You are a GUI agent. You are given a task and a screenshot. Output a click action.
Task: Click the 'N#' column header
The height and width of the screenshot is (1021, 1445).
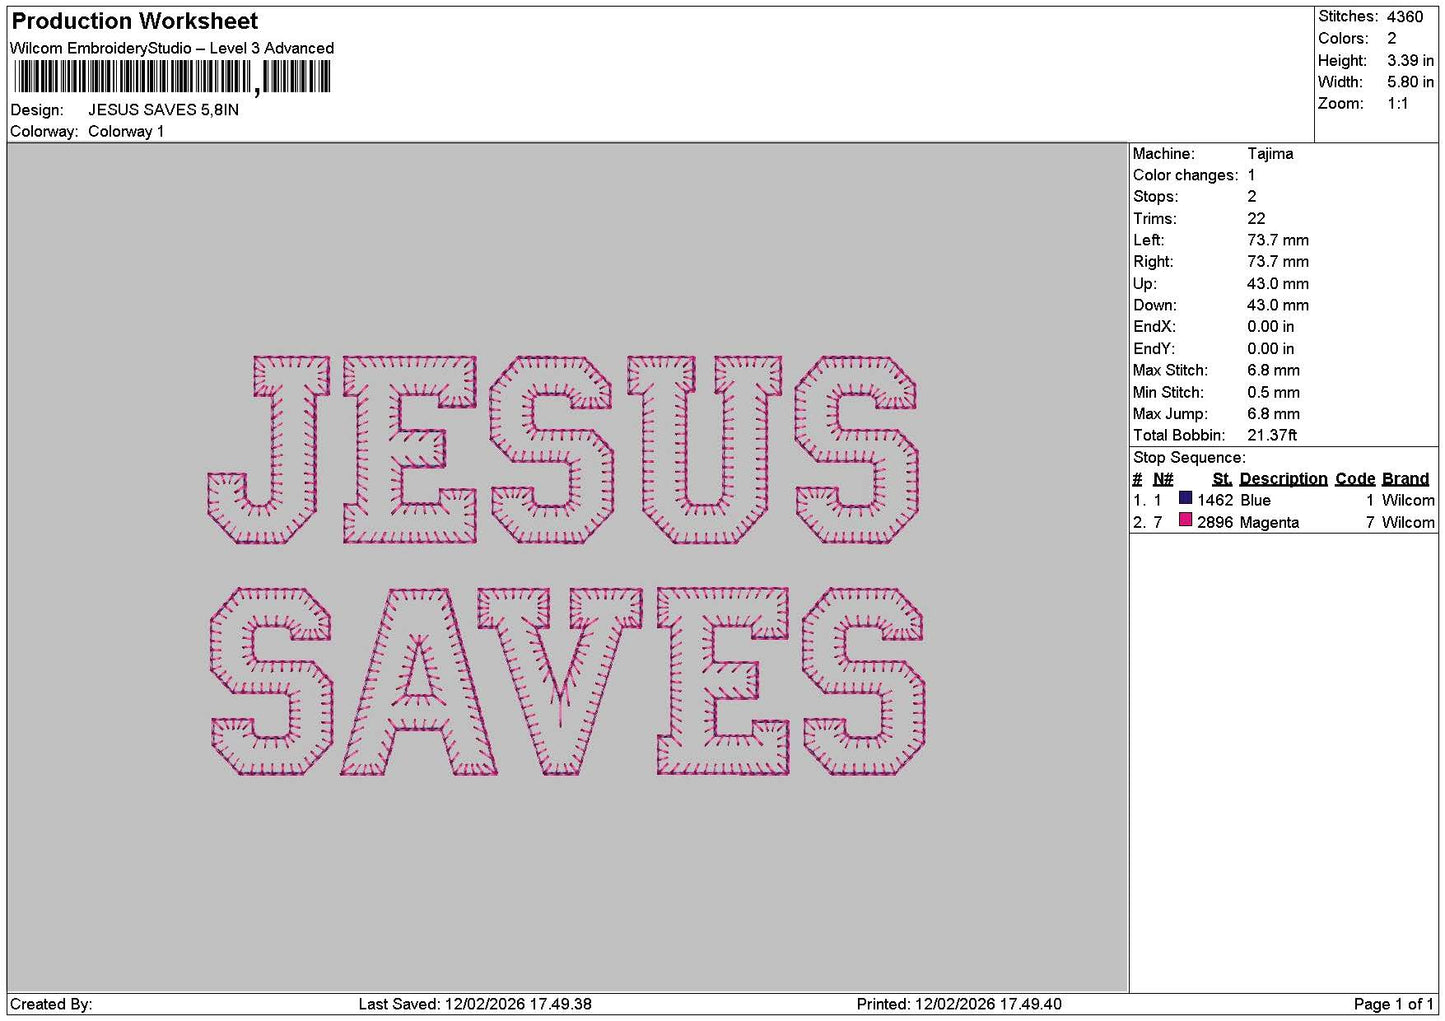pyautogui.click(x=1162, y=479)
